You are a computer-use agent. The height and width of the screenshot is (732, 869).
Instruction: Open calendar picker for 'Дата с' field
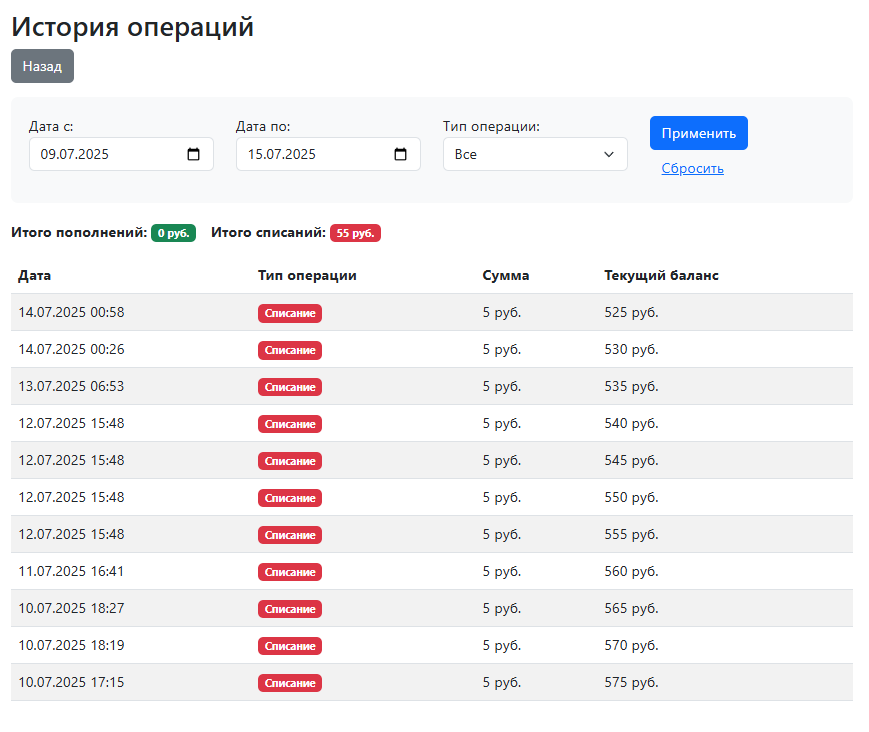tap(193, 154)
